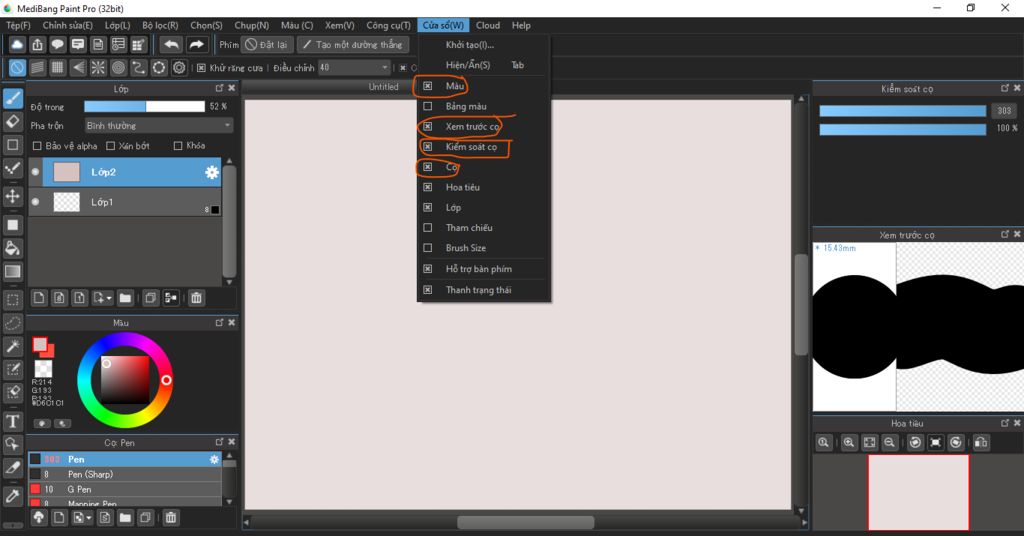Download cloud brushes icon in brush panel
Viewport: 1024px width, 536px height.
tap(39, 518)
